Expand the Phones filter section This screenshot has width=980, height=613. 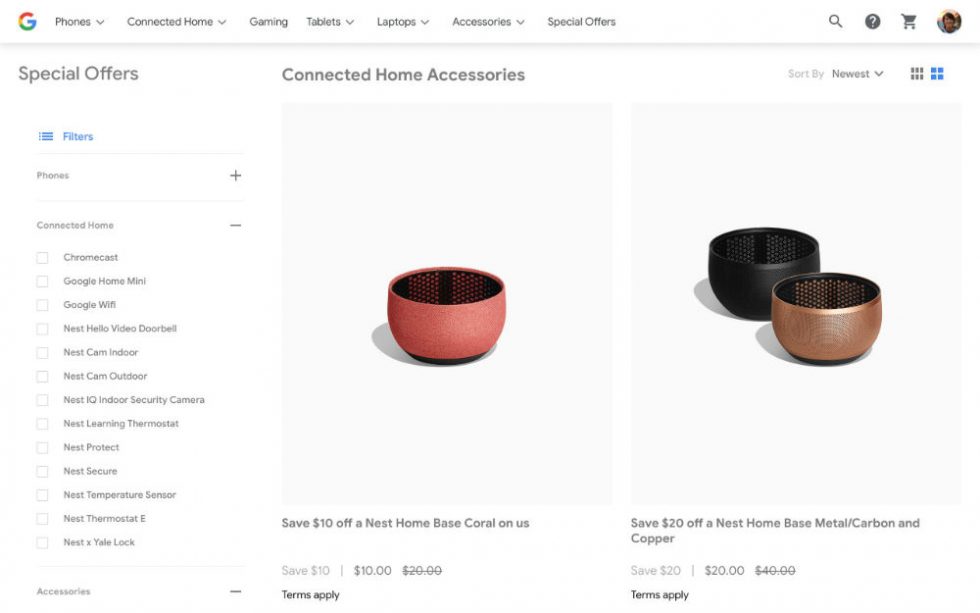[236, 176]
